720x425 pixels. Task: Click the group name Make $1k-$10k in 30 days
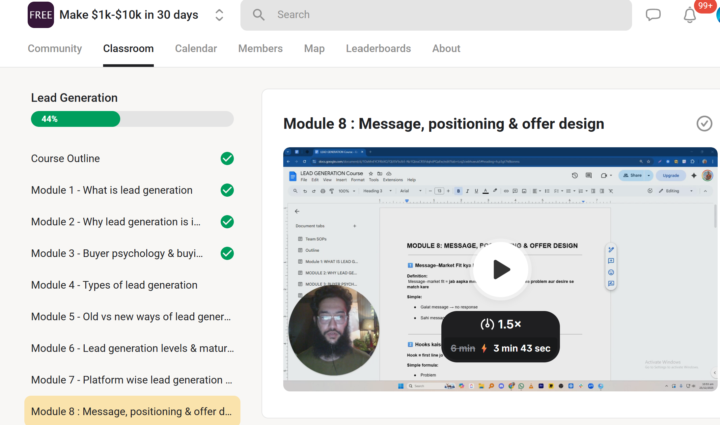tap(129, 15)
